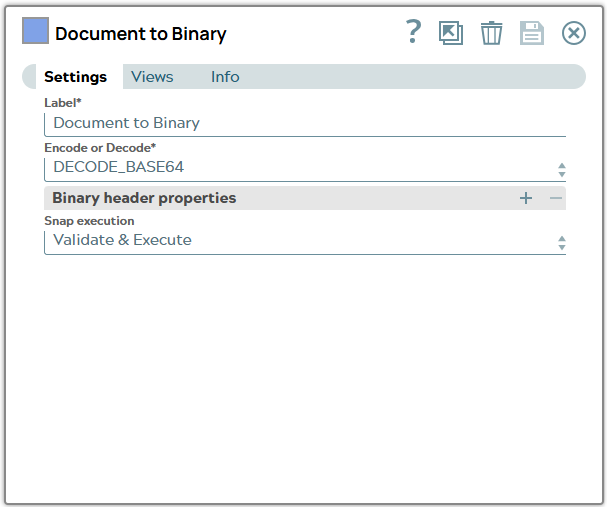Image resolution: width=607 pixels, height=507 pixels.
Task: Open the Info tab
Action: (x=225, y=77)
